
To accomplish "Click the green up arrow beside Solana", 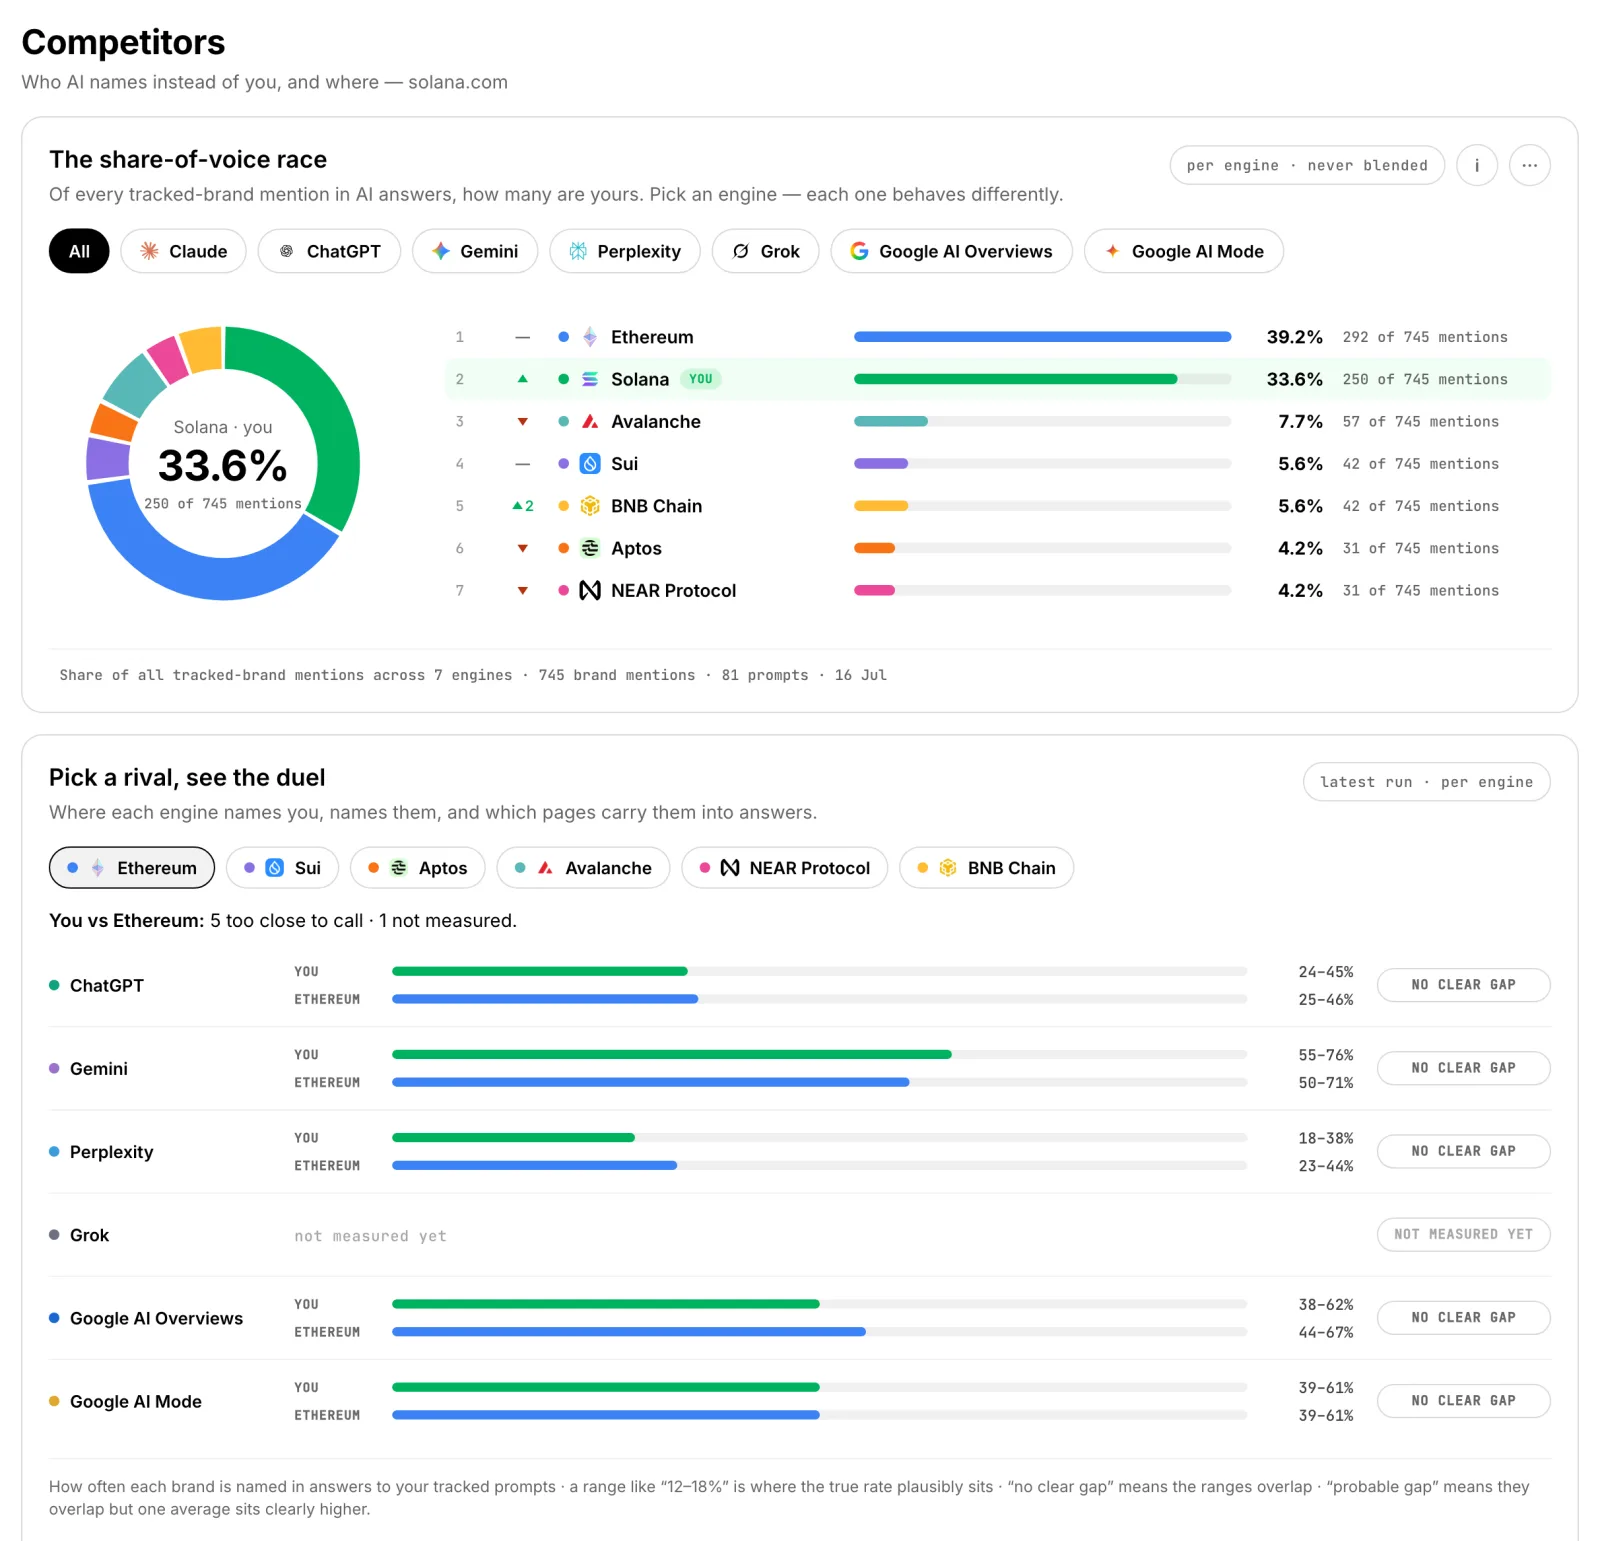I will (522, 379).
